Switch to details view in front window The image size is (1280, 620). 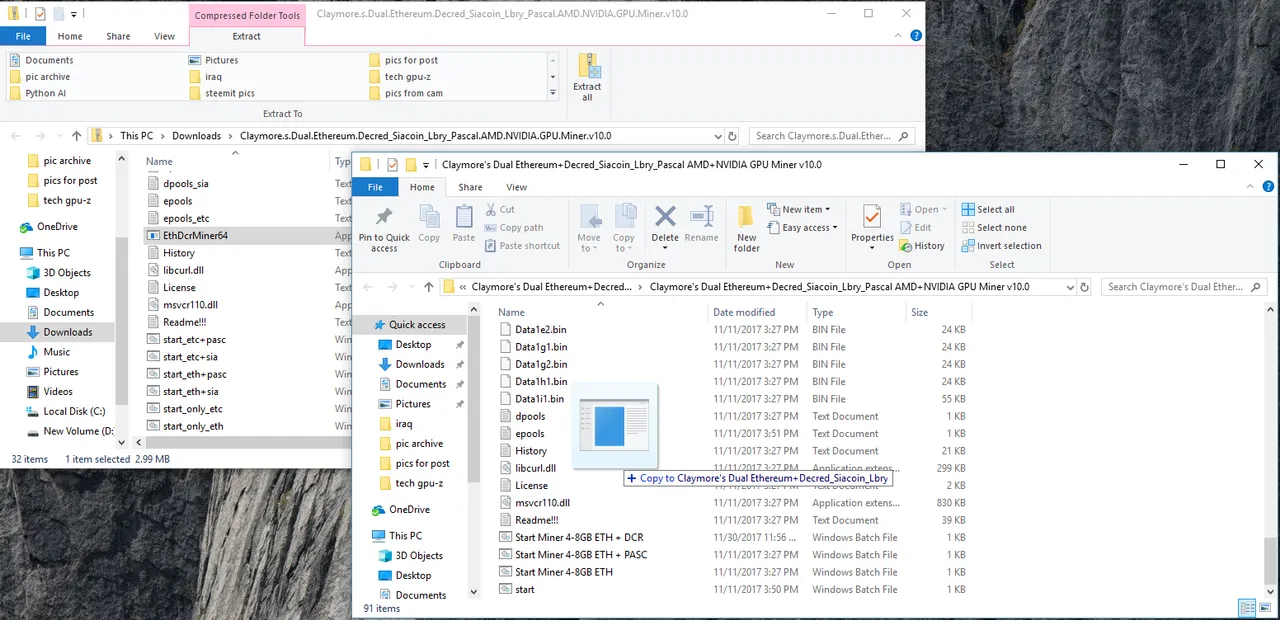1247,607
